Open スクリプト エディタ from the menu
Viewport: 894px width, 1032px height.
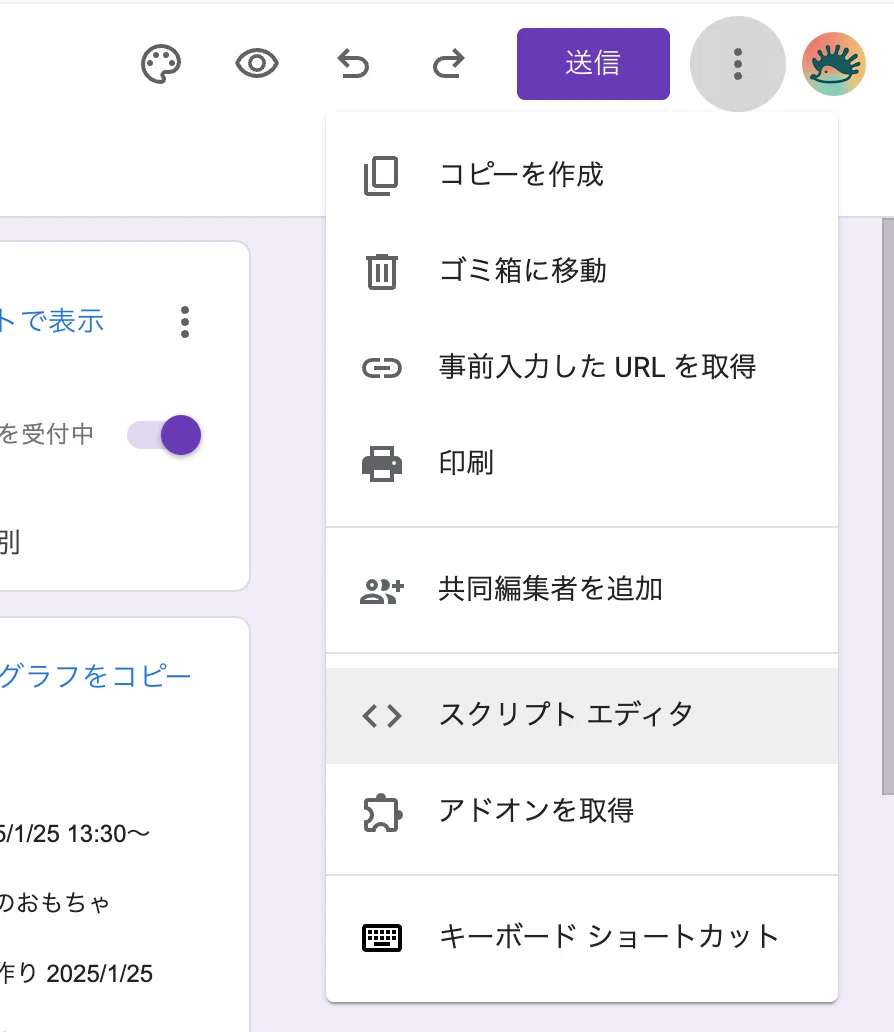pyautogui.click(x=582, y=716)
